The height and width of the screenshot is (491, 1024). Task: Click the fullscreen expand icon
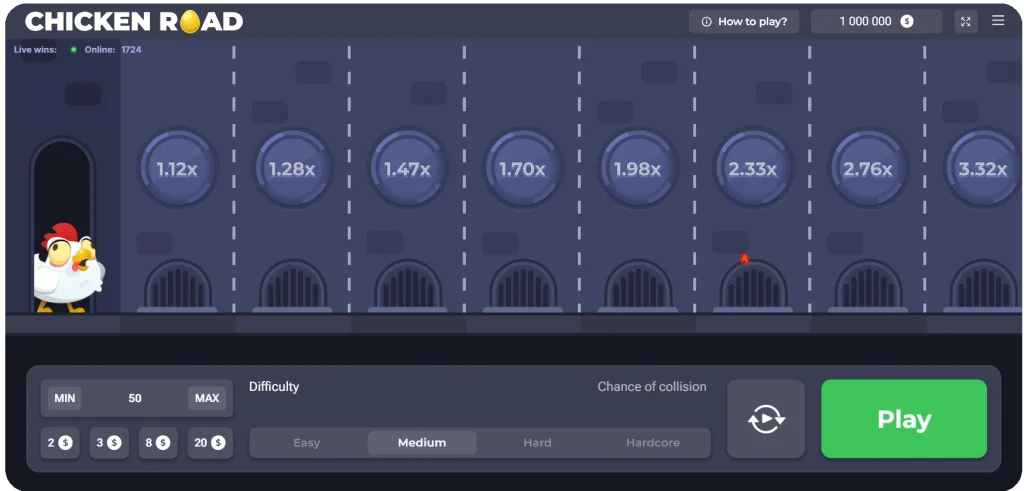click(965, 22)
